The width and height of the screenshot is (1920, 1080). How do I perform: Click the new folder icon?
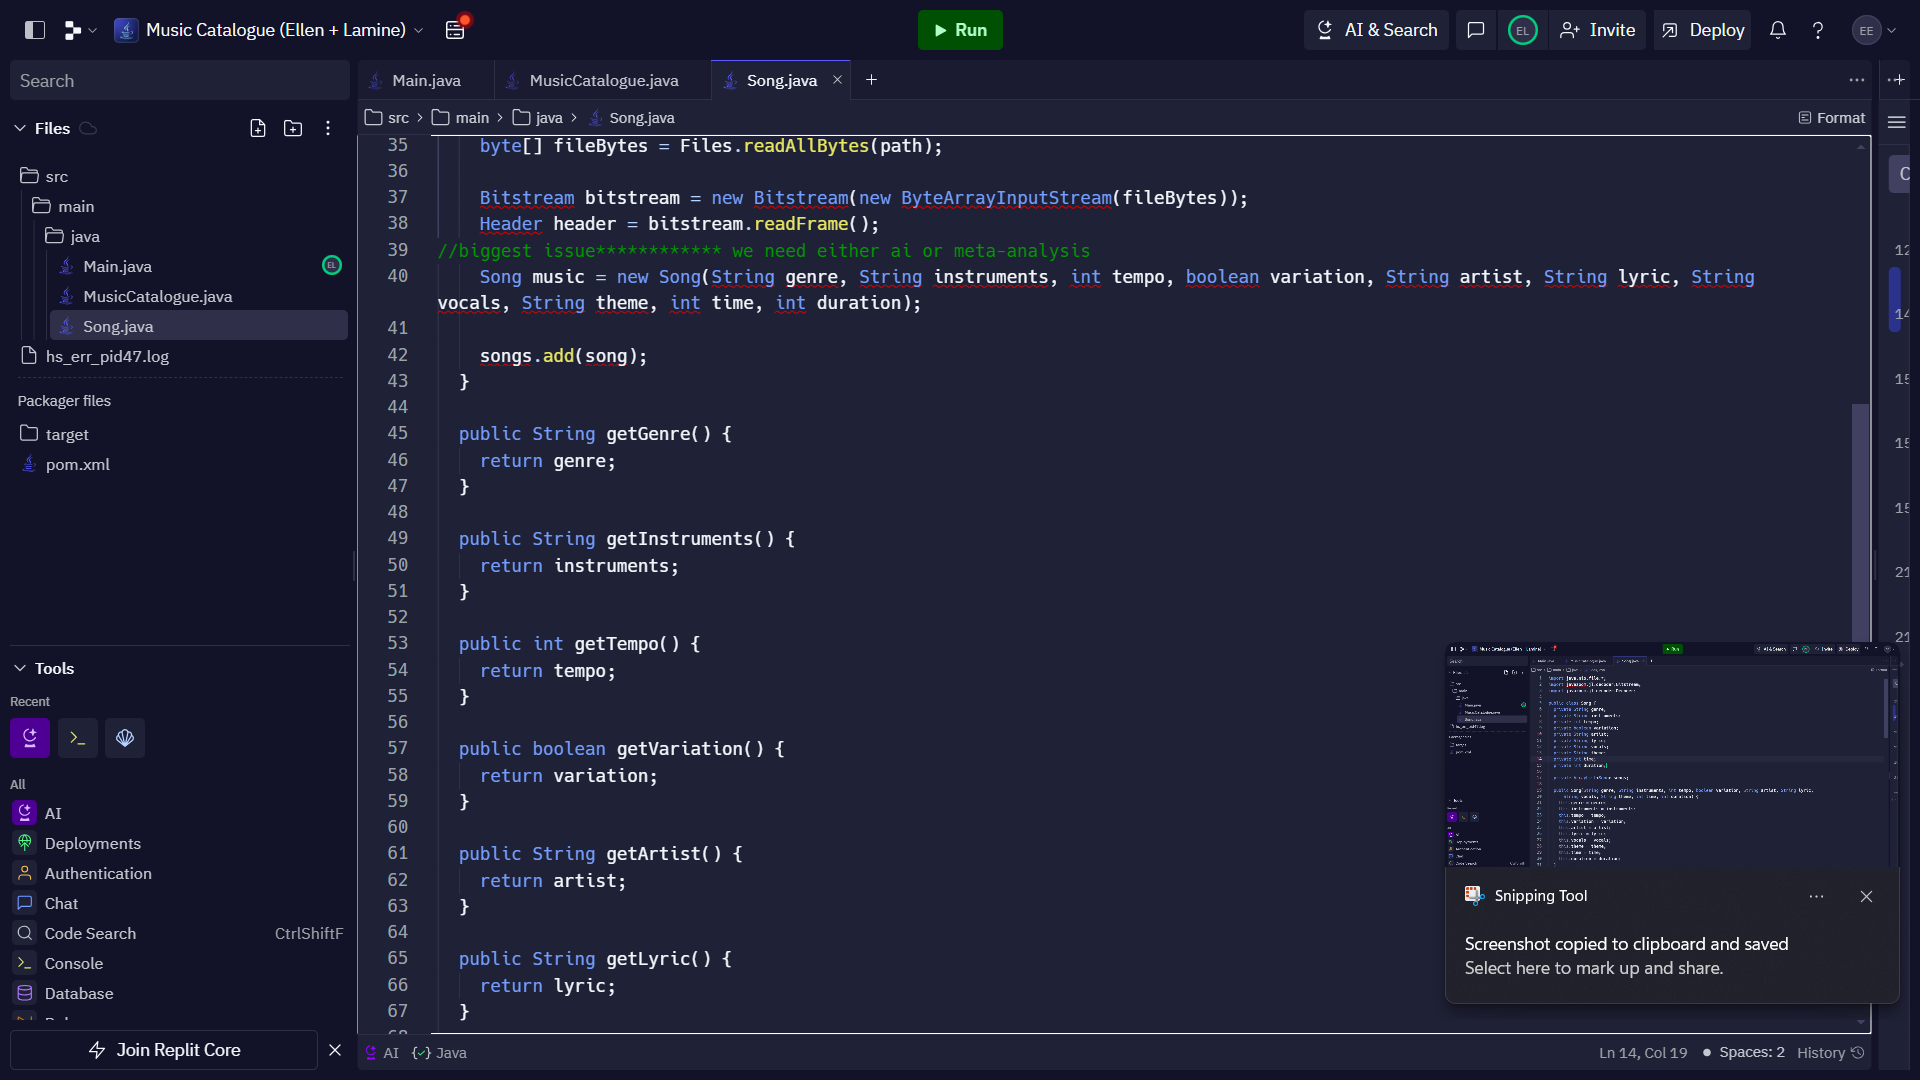coord(293,128)
